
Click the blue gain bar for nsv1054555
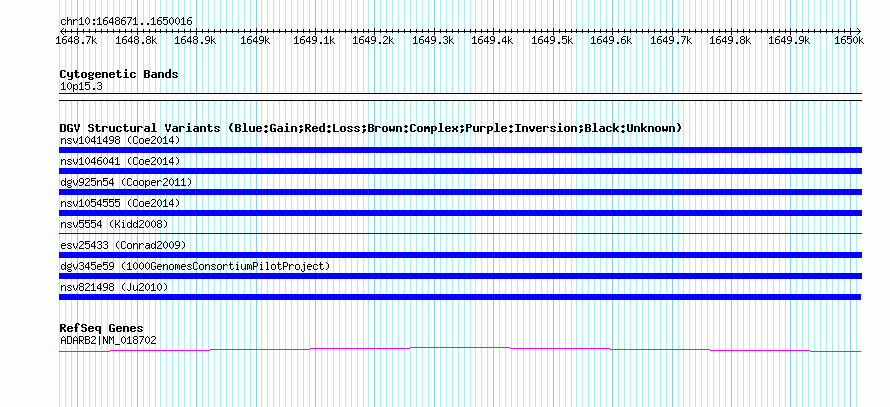point(460,213)
